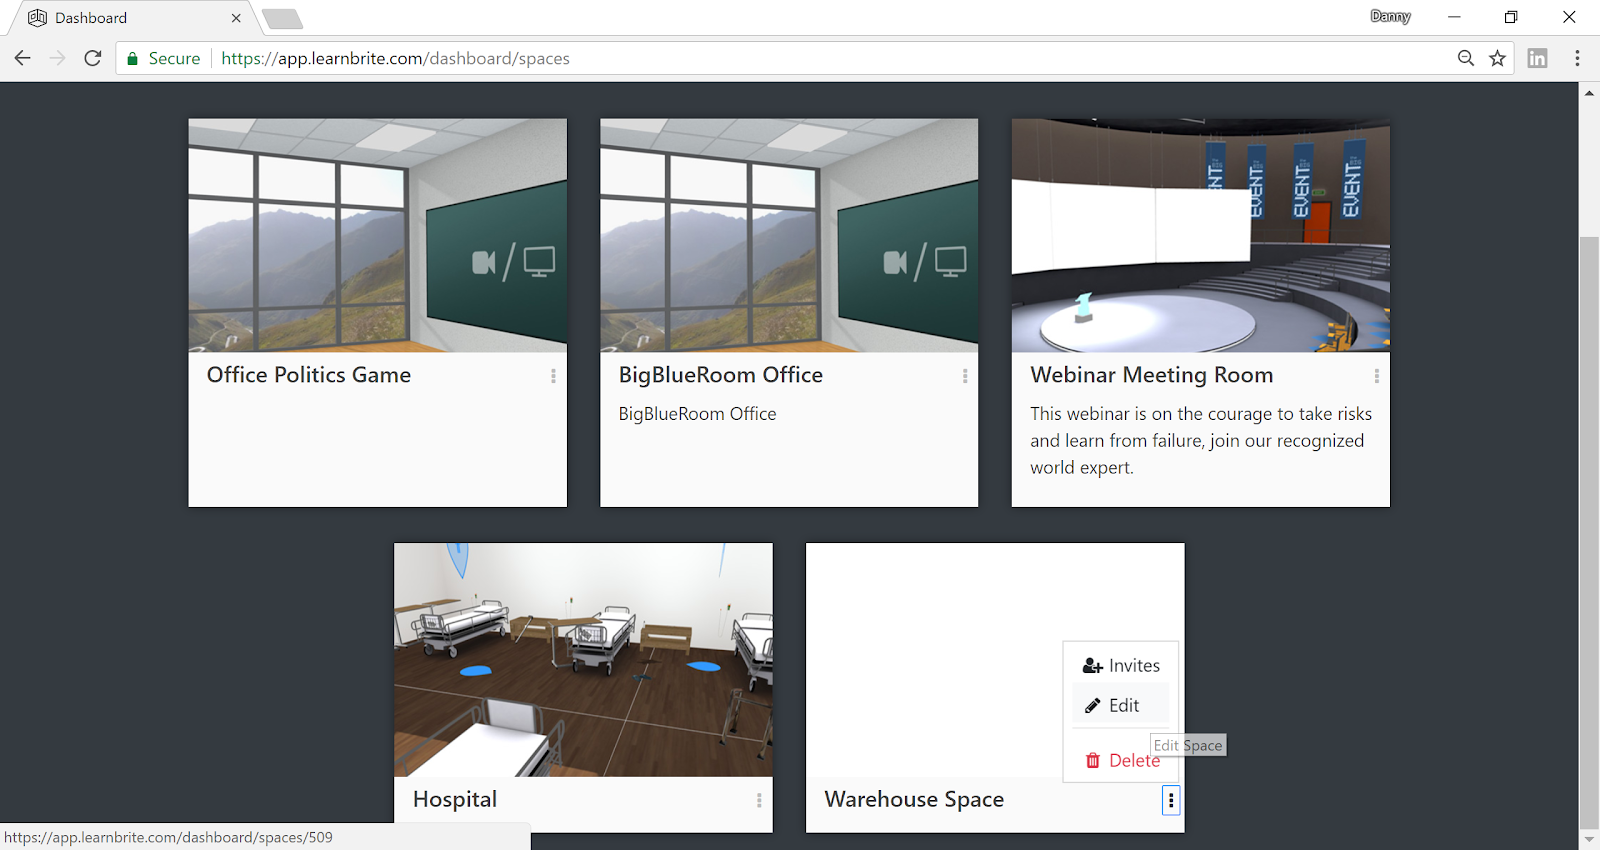Open options menu for Hospital space
The image size is (1600, 850).
pos(759,800)
